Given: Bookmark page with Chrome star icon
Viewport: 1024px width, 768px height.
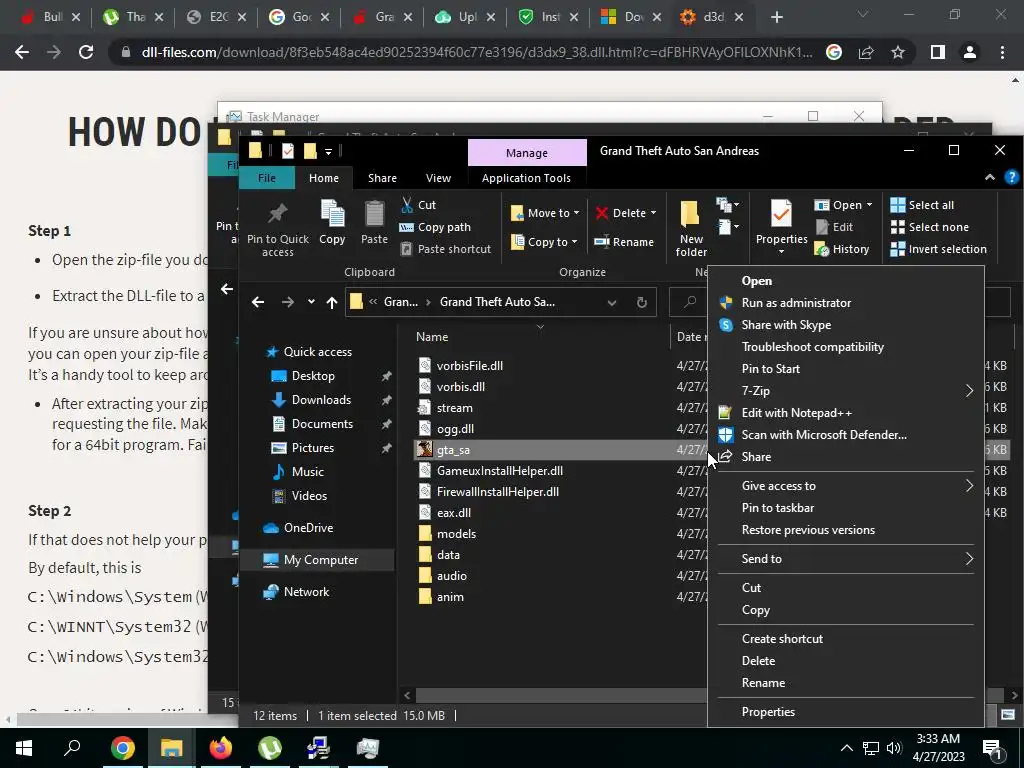Looking at the screenshot, I should tap(898, 52).
